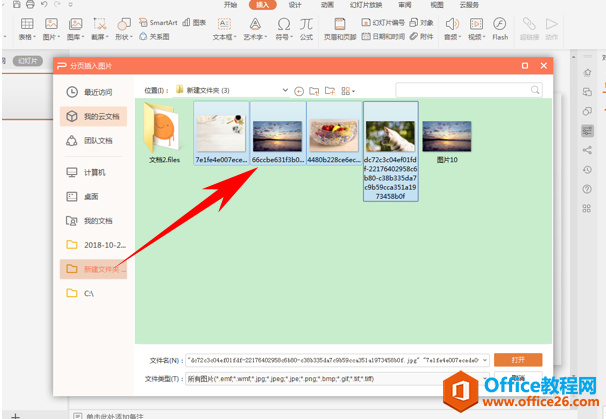Screen dimensions: 606x419
Task: Select 我的云文档 in dialog sidebar
Action: (93, 116)
